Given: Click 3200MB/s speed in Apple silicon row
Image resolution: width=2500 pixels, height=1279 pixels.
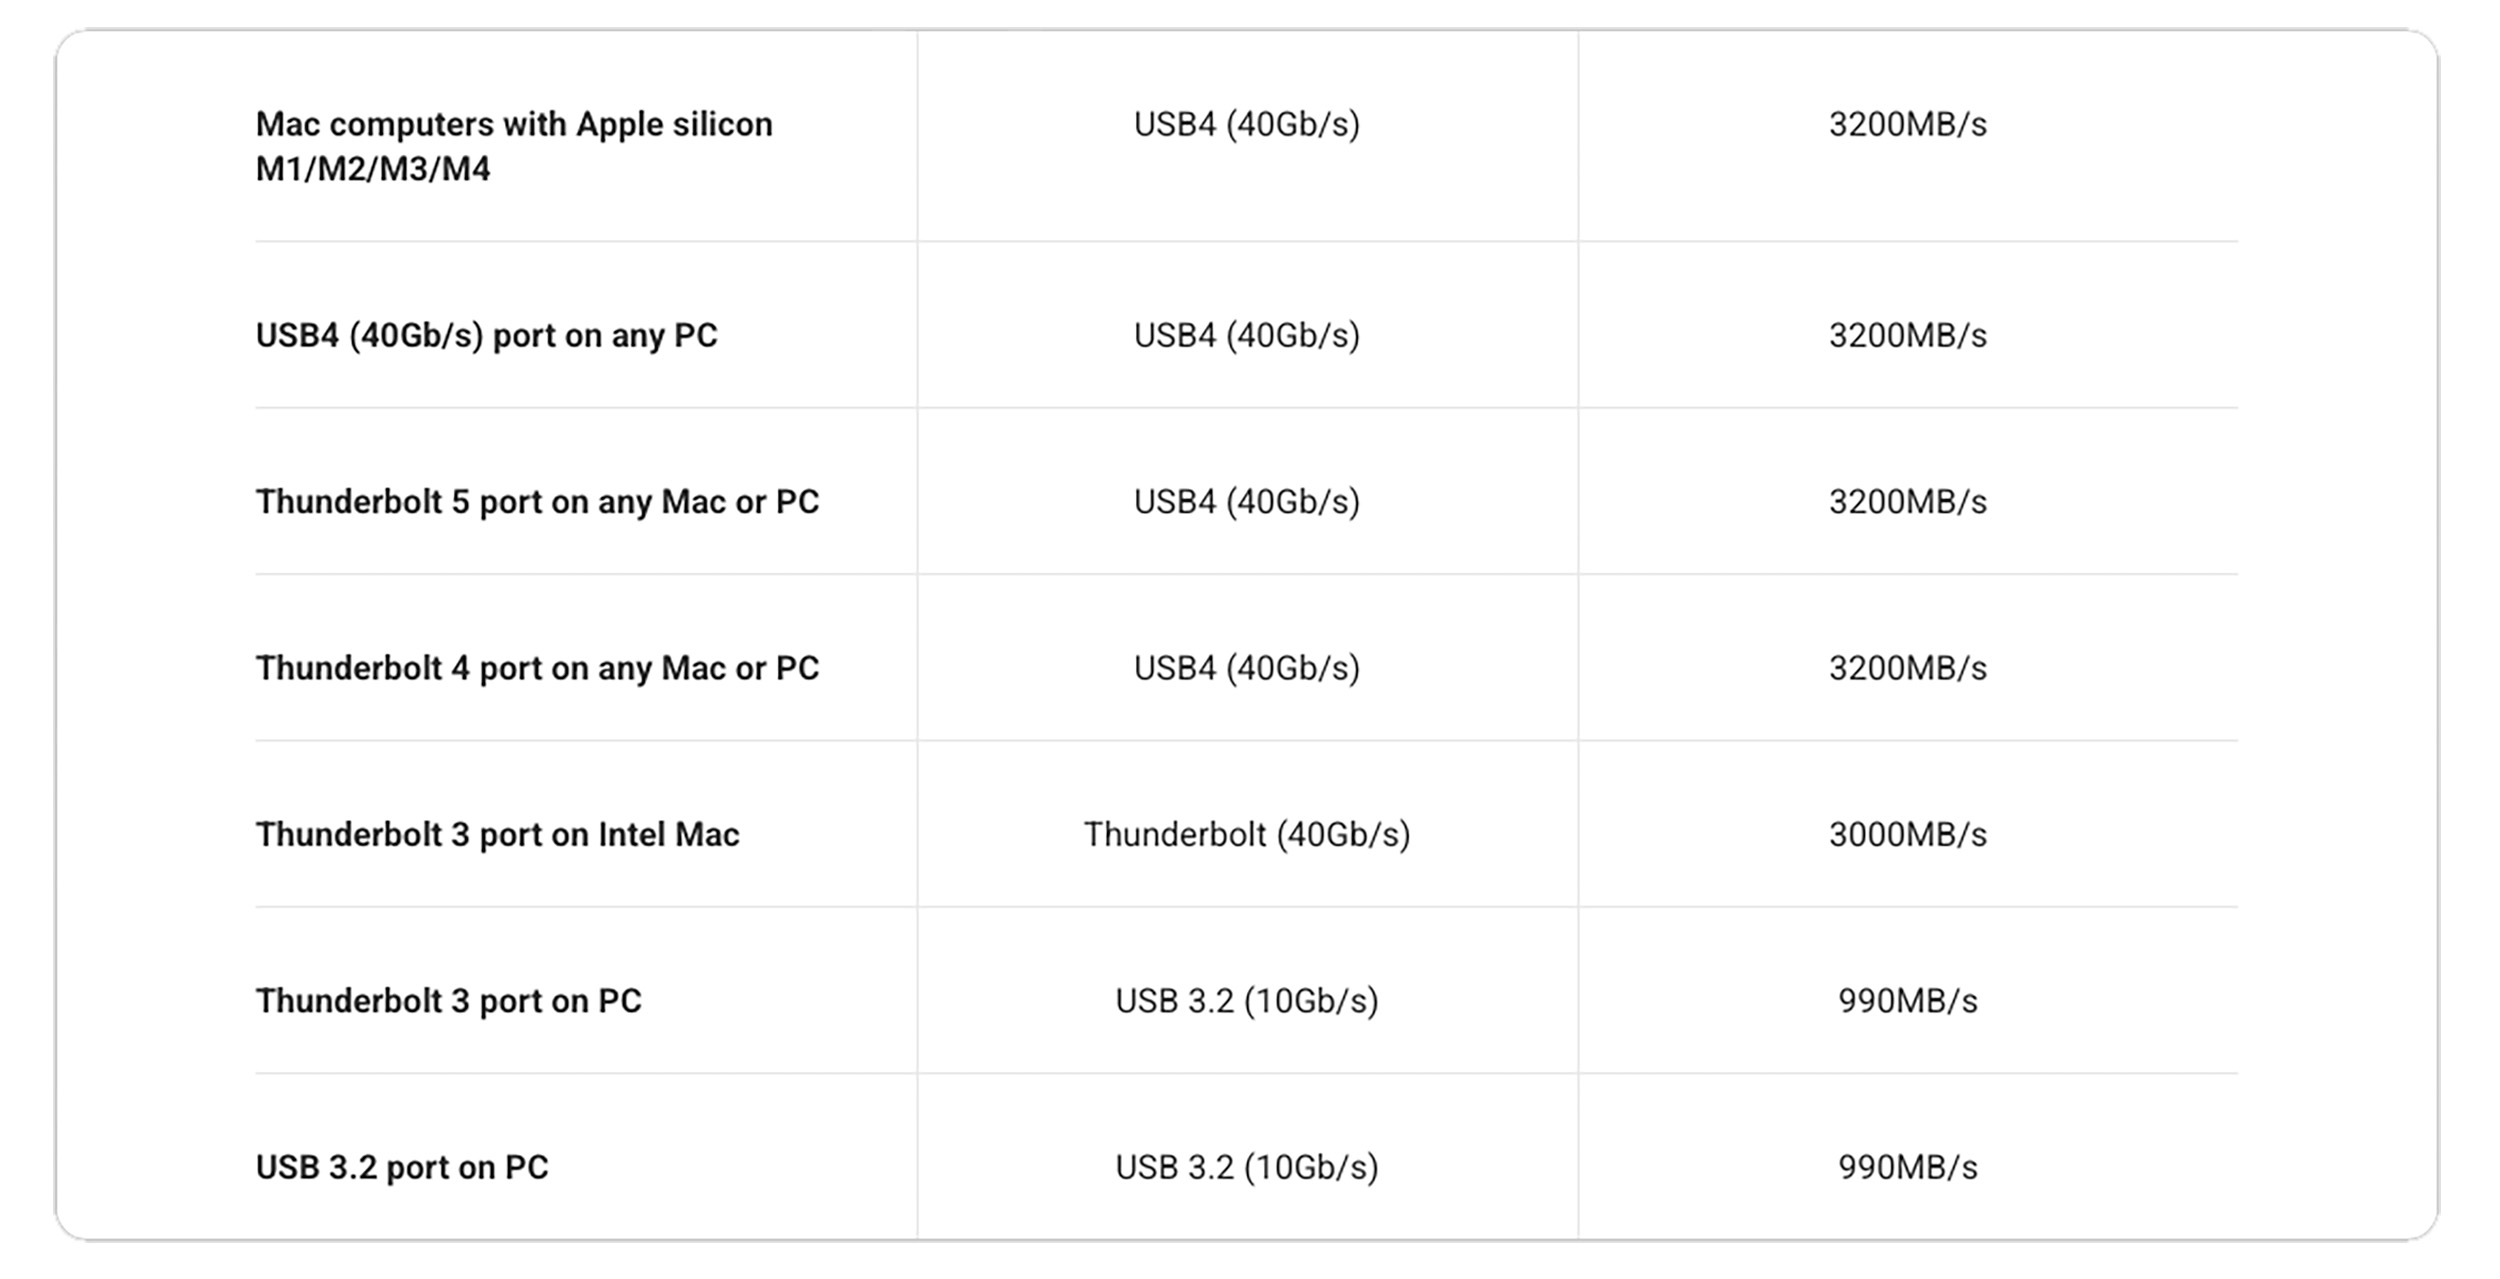Looking at the screenshot, I should (1908, 124).
